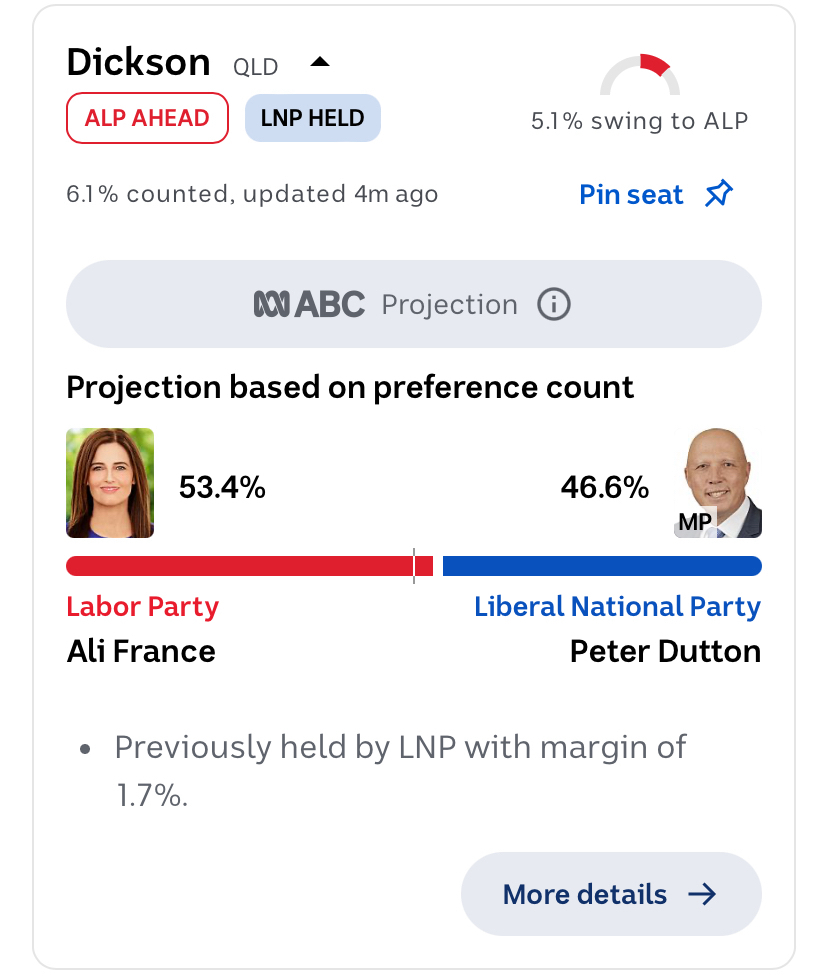Click the ALP AHEAD status badge
This screenshot has height=980, width=828.
pyautogui.click(x=147, y=117)
